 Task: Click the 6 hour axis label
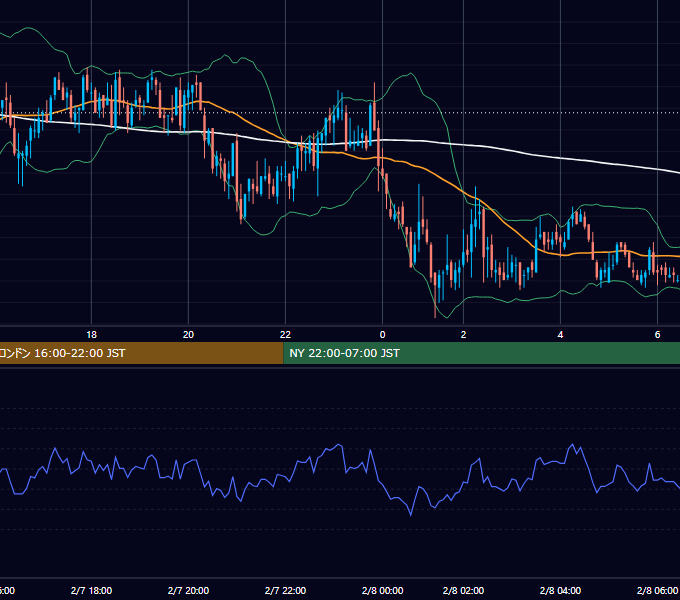657,335
